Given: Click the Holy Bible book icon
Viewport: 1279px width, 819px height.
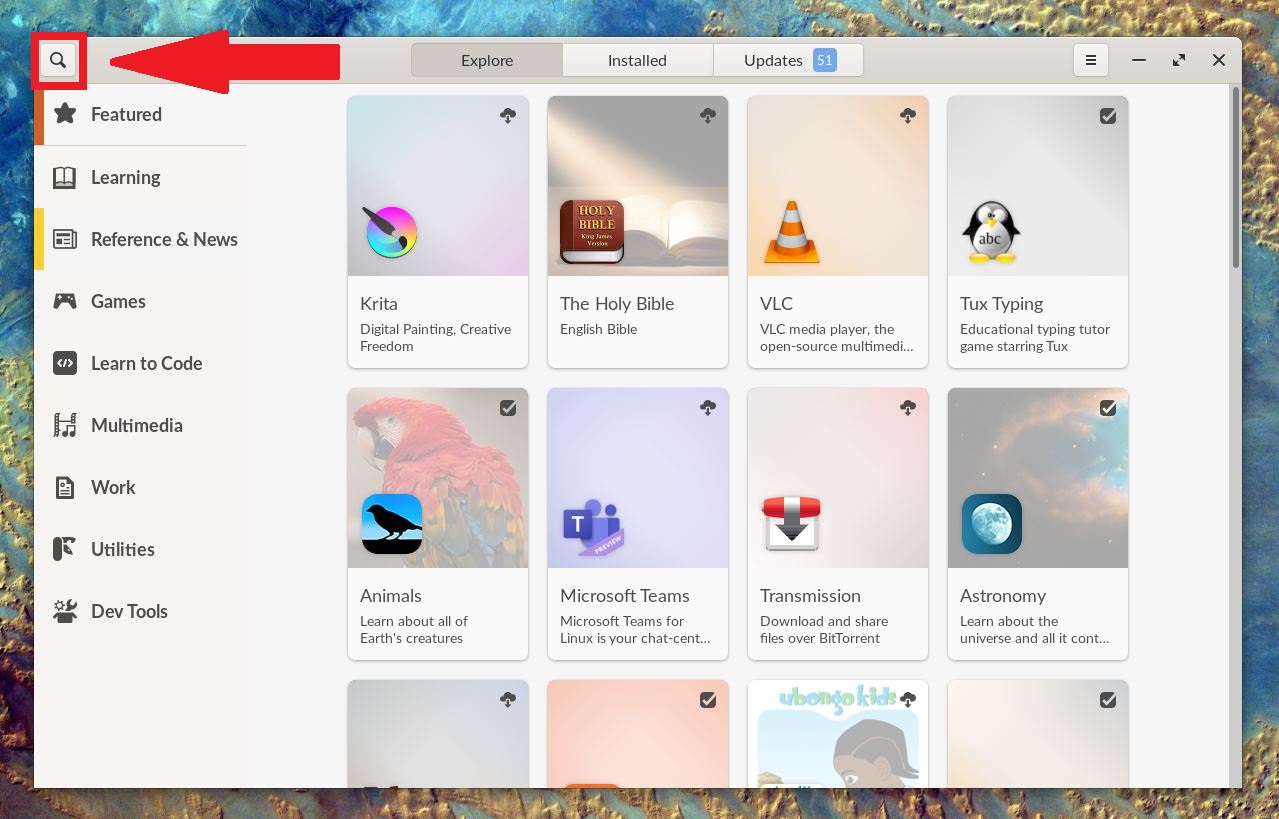Looking at the screenshot, I should [x=592, y=232].
